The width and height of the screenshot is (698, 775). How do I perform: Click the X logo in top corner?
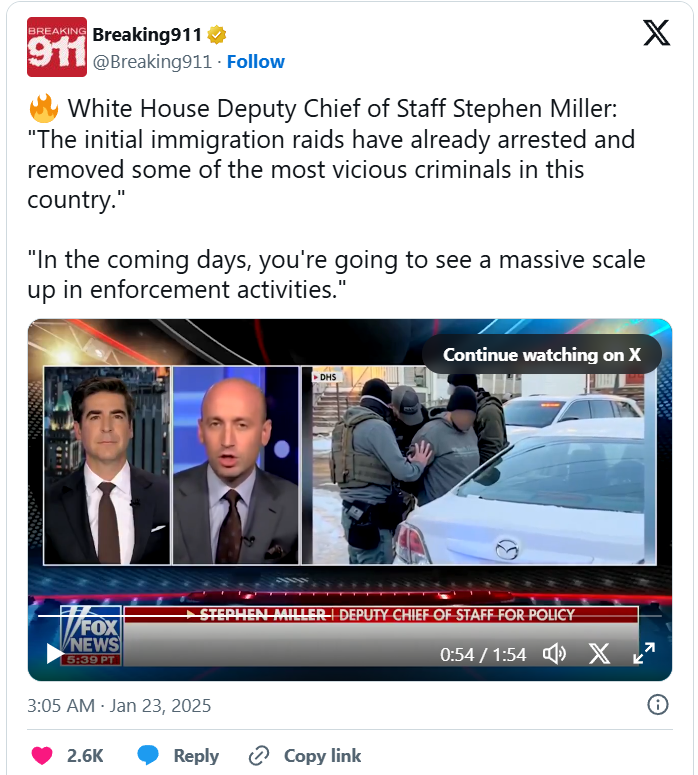(x=656, y=33)
